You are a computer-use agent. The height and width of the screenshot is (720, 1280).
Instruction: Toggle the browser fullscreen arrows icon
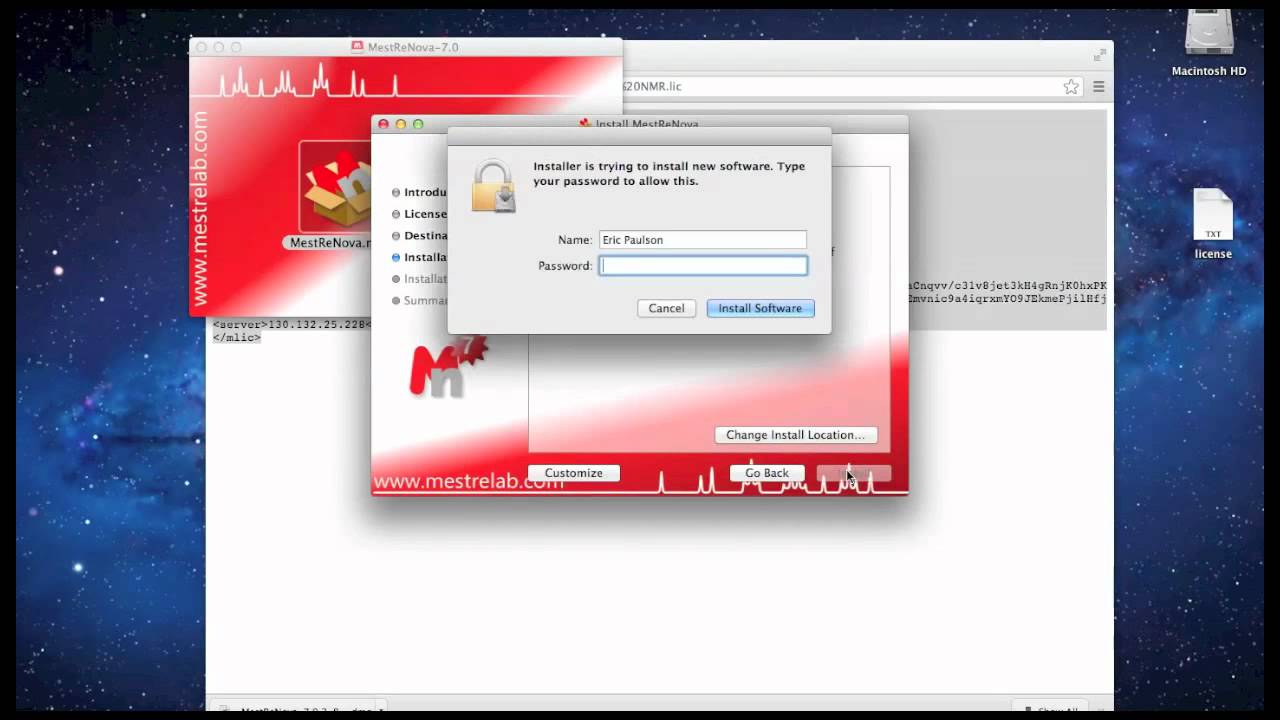click(1100, 55)
